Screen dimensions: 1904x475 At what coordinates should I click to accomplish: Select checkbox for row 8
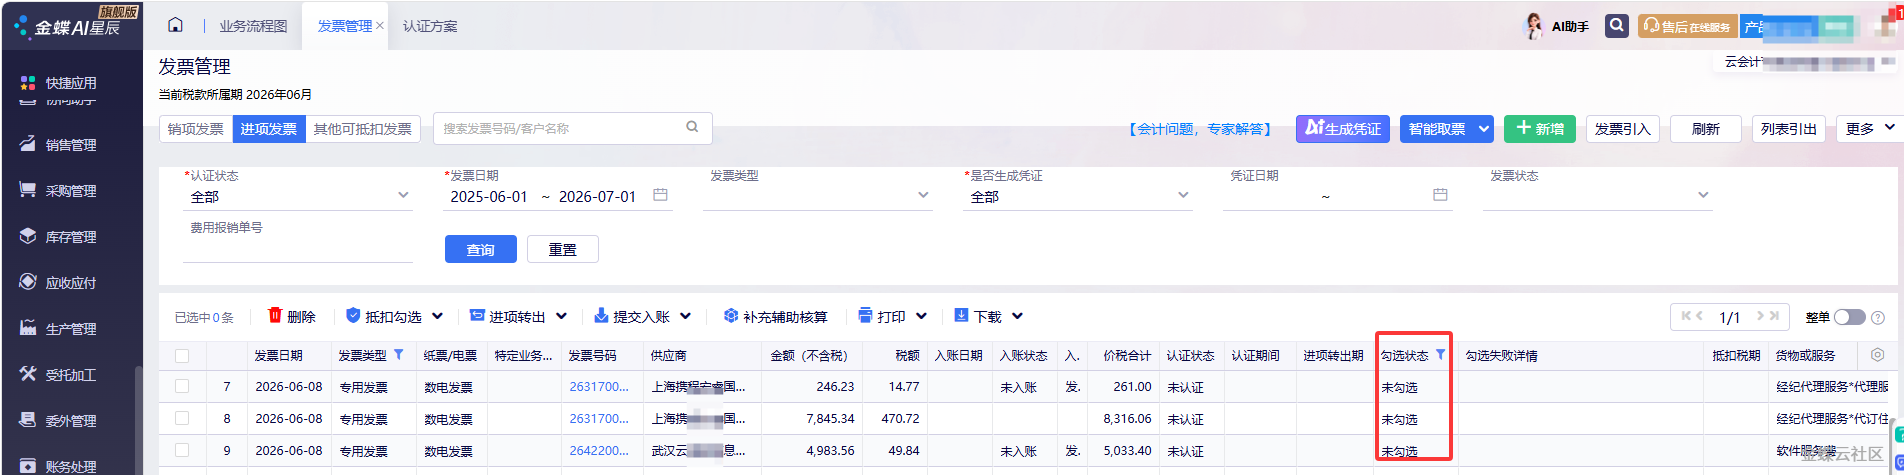click(181, 418)
